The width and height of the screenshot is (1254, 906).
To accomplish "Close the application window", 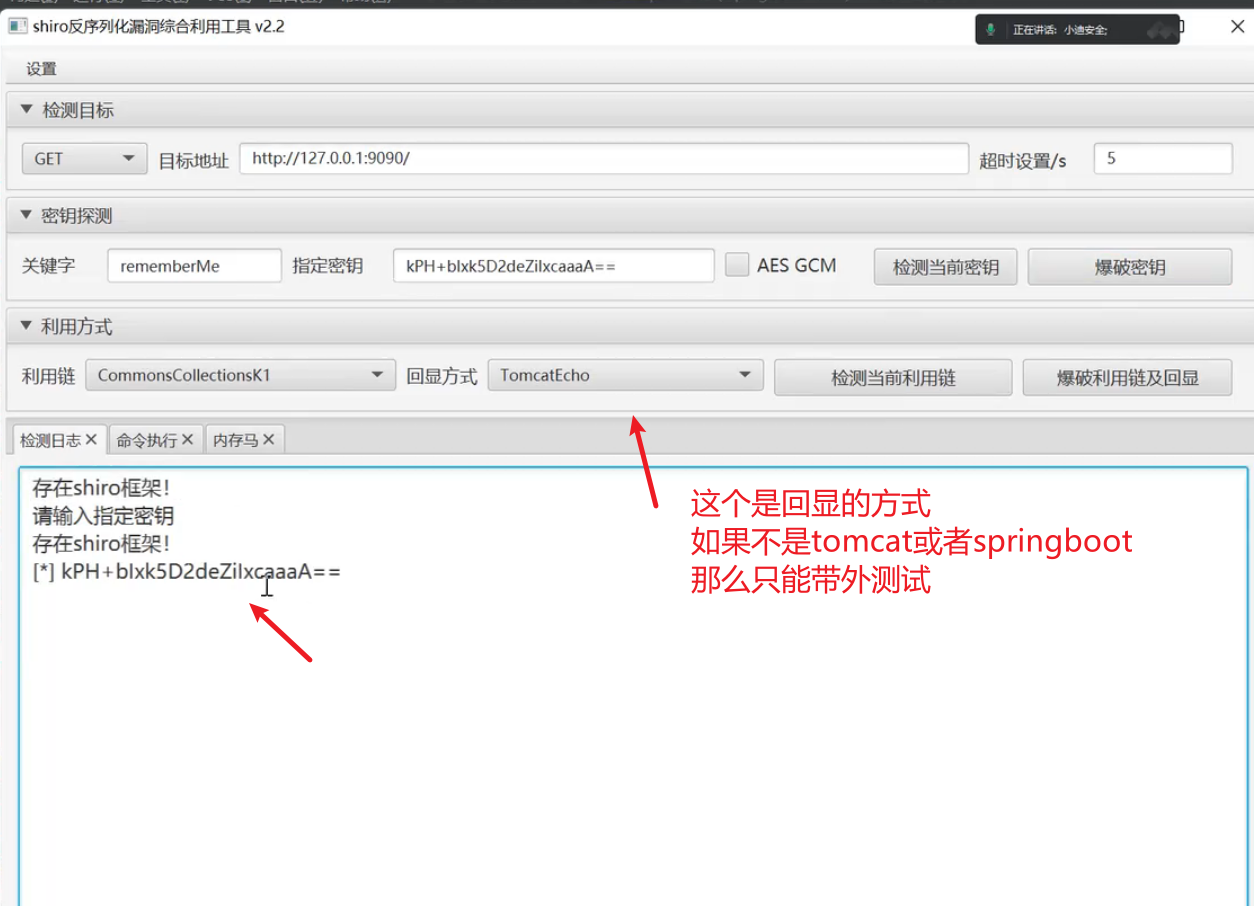I will click(1237, 27).
